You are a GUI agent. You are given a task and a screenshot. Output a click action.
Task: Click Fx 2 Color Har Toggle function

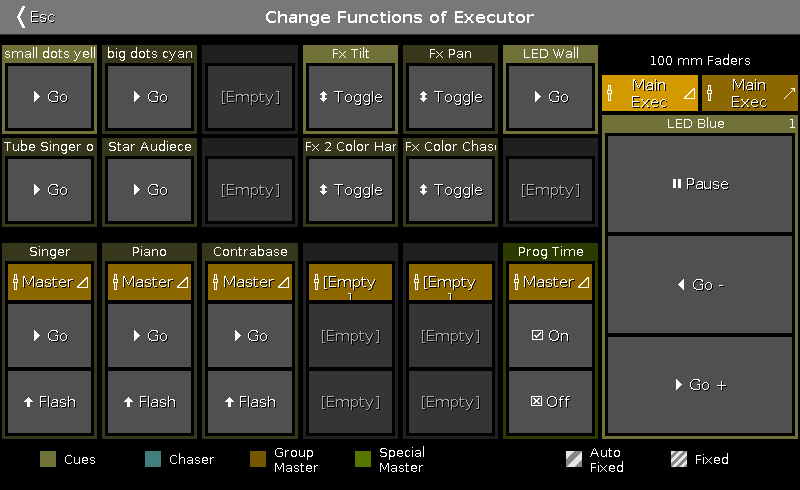[351, 190]
